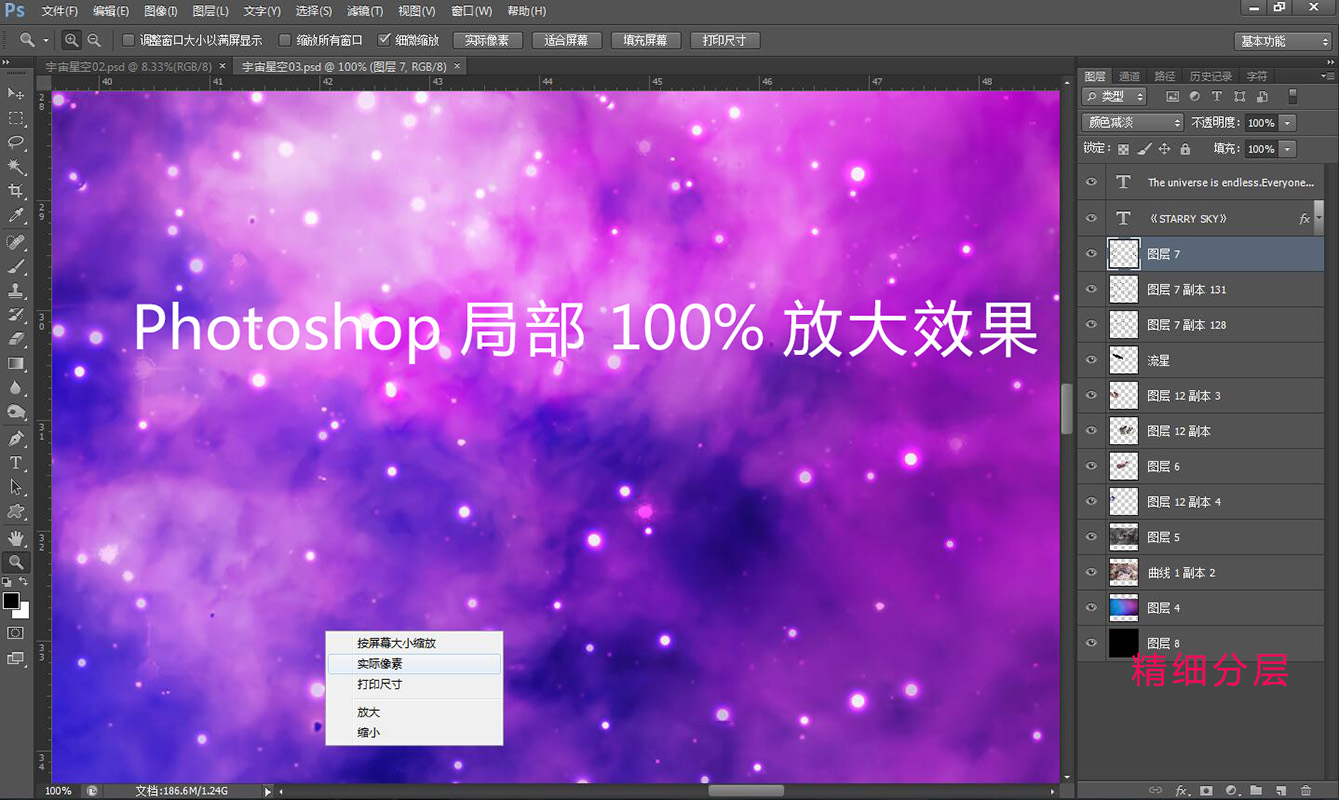
Task: Hide layer 图层 8
Action: [1091, 643]
